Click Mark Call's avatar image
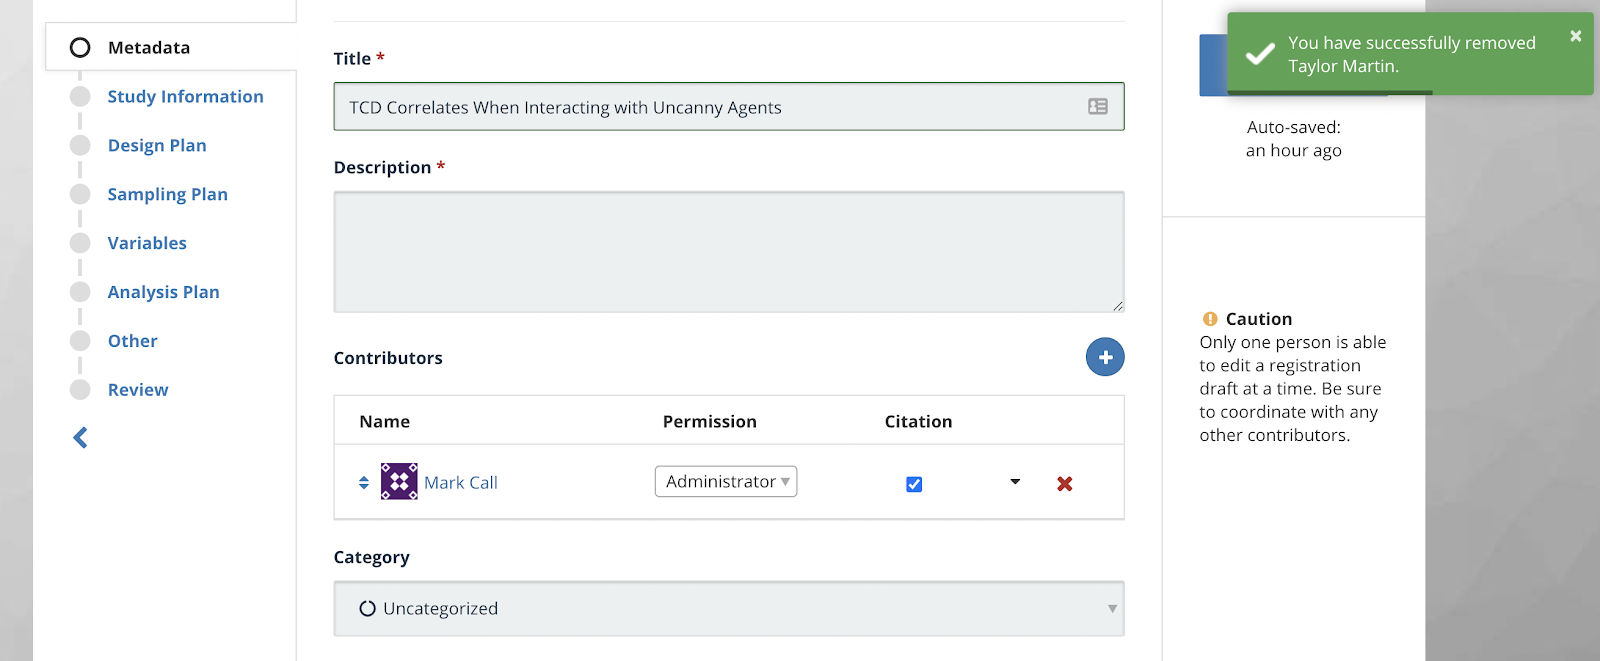This screenshot has height=661, width=1600. click(399, 482)
